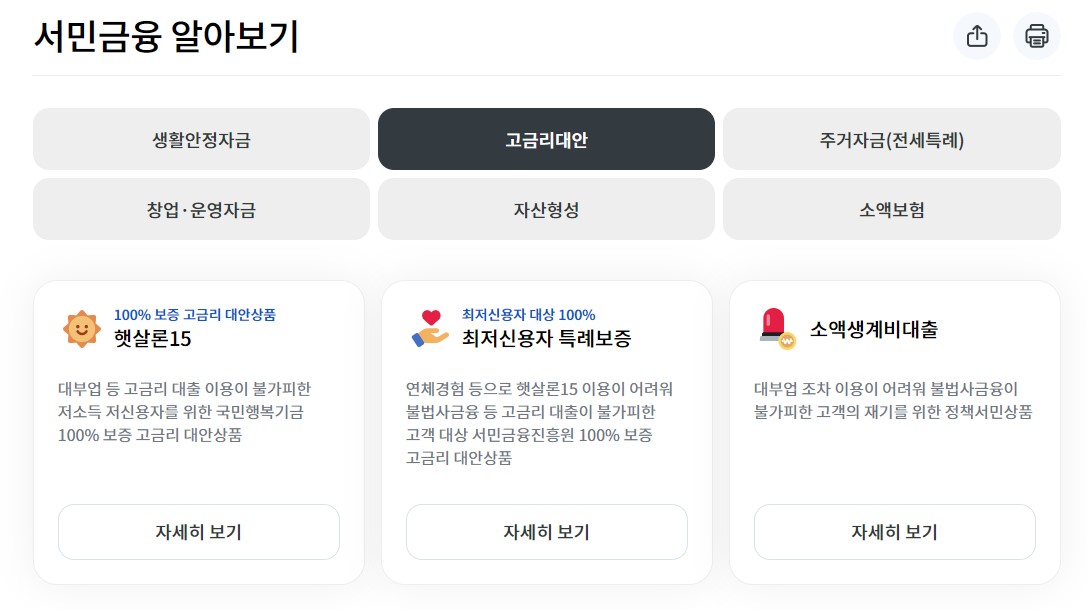1088x609 pixels.
Task: Click 자세히 보기 under 최저신용자 특례보증
Action: (x=546, y=532)
